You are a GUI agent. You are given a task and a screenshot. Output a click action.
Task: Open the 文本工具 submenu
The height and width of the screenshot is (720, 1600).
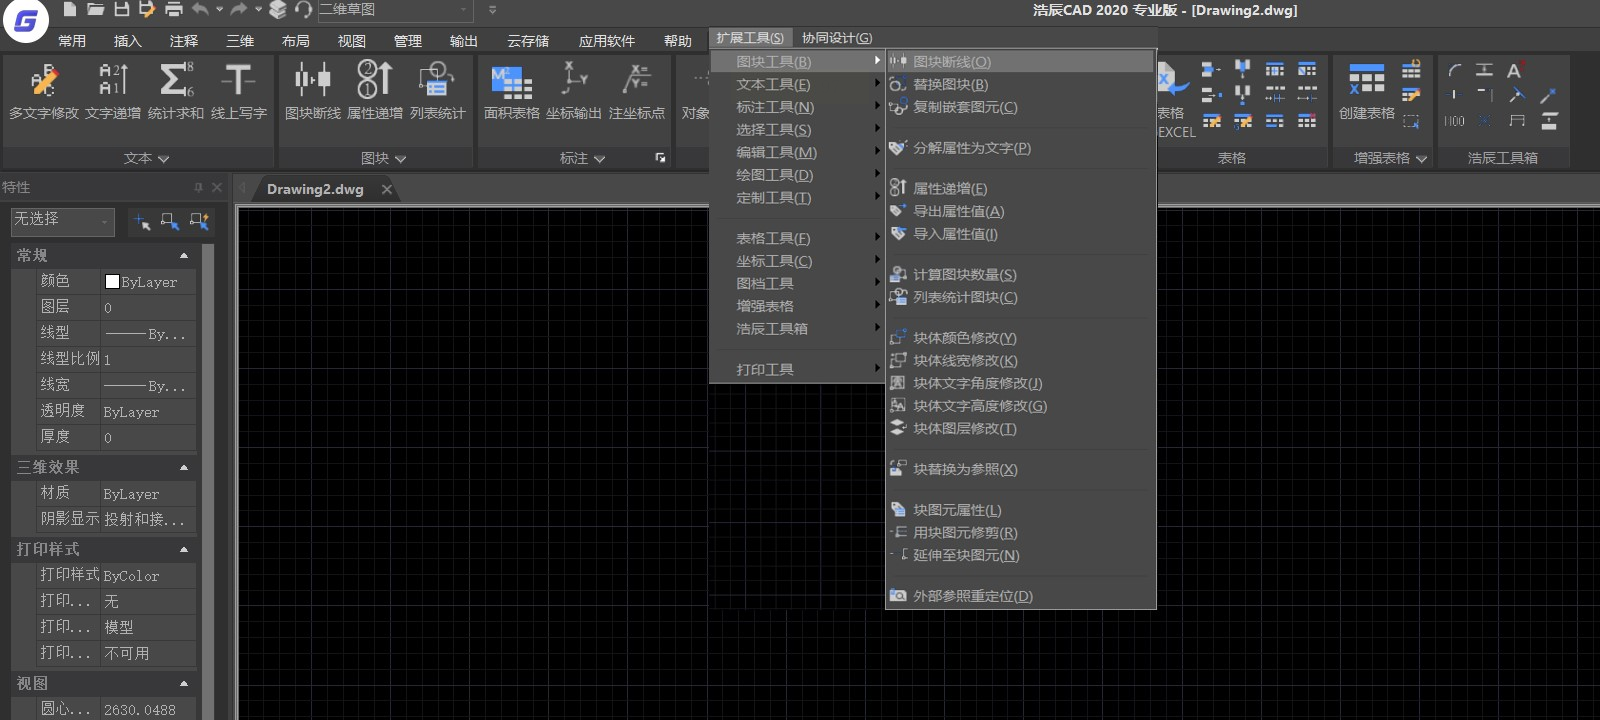pyautogui.click(x=774, y=85)
